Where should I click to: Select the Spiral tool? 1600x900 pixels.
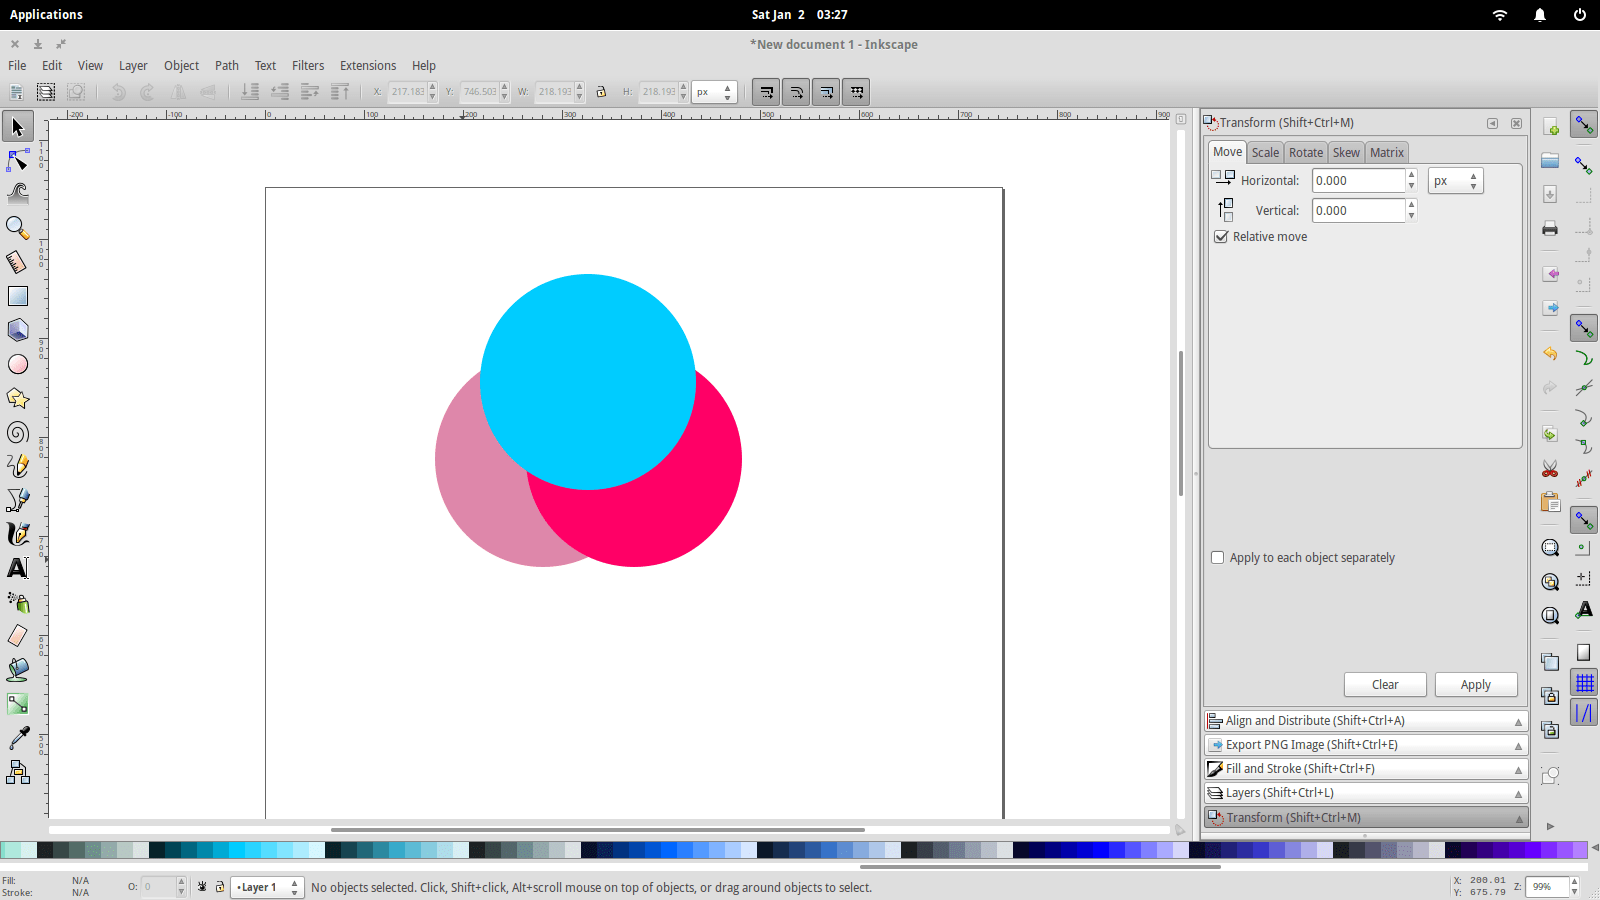18,432
